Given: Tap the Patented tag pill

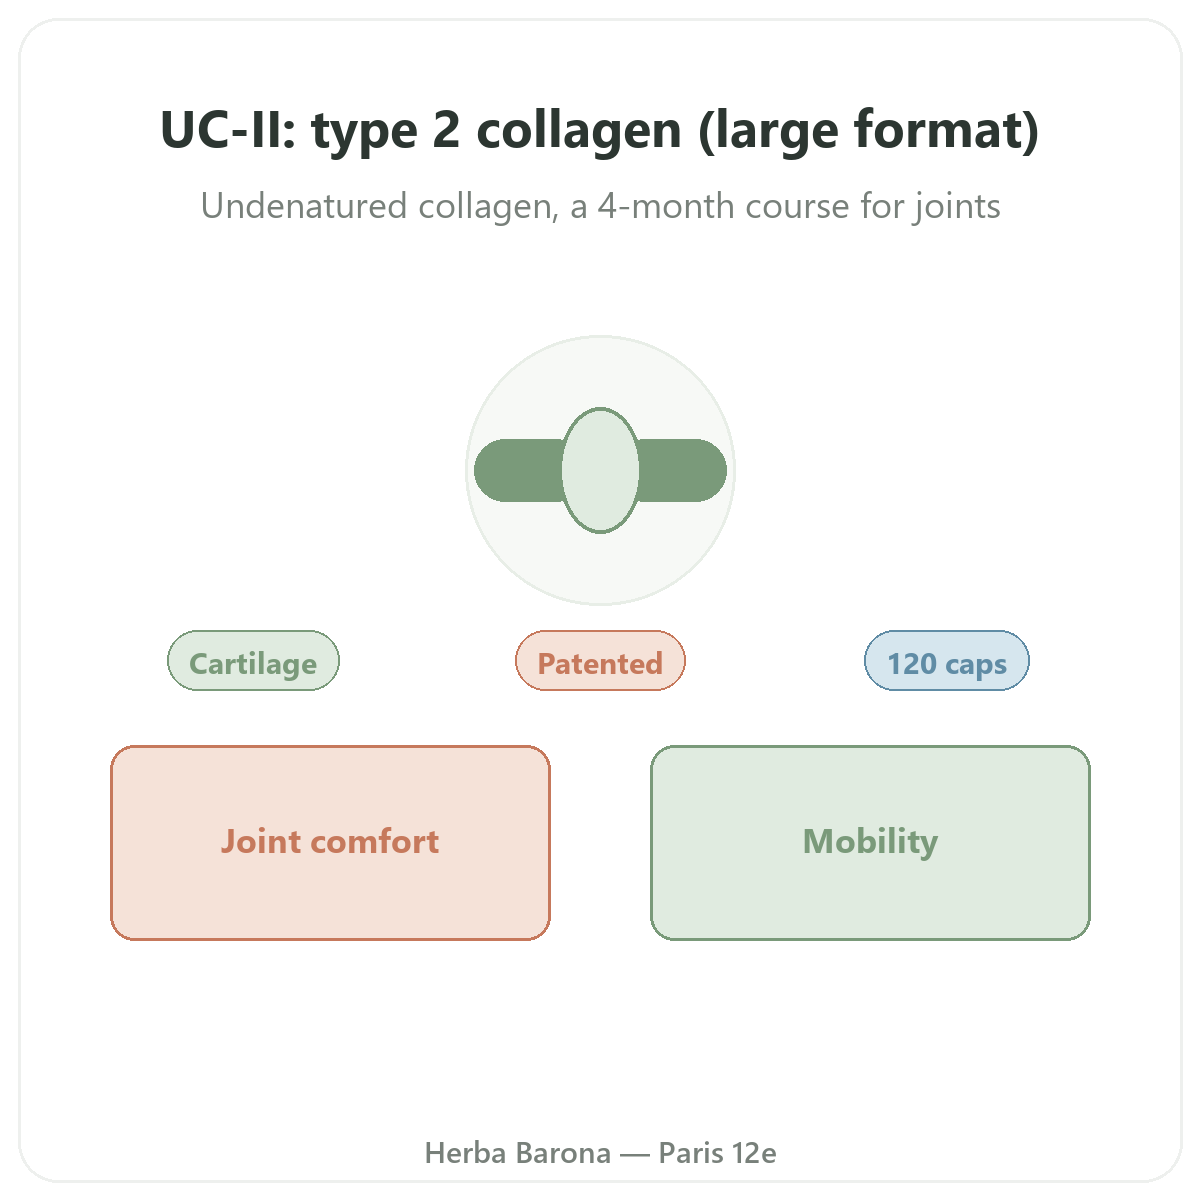Looking at the screenshot, I should [600, 661].
